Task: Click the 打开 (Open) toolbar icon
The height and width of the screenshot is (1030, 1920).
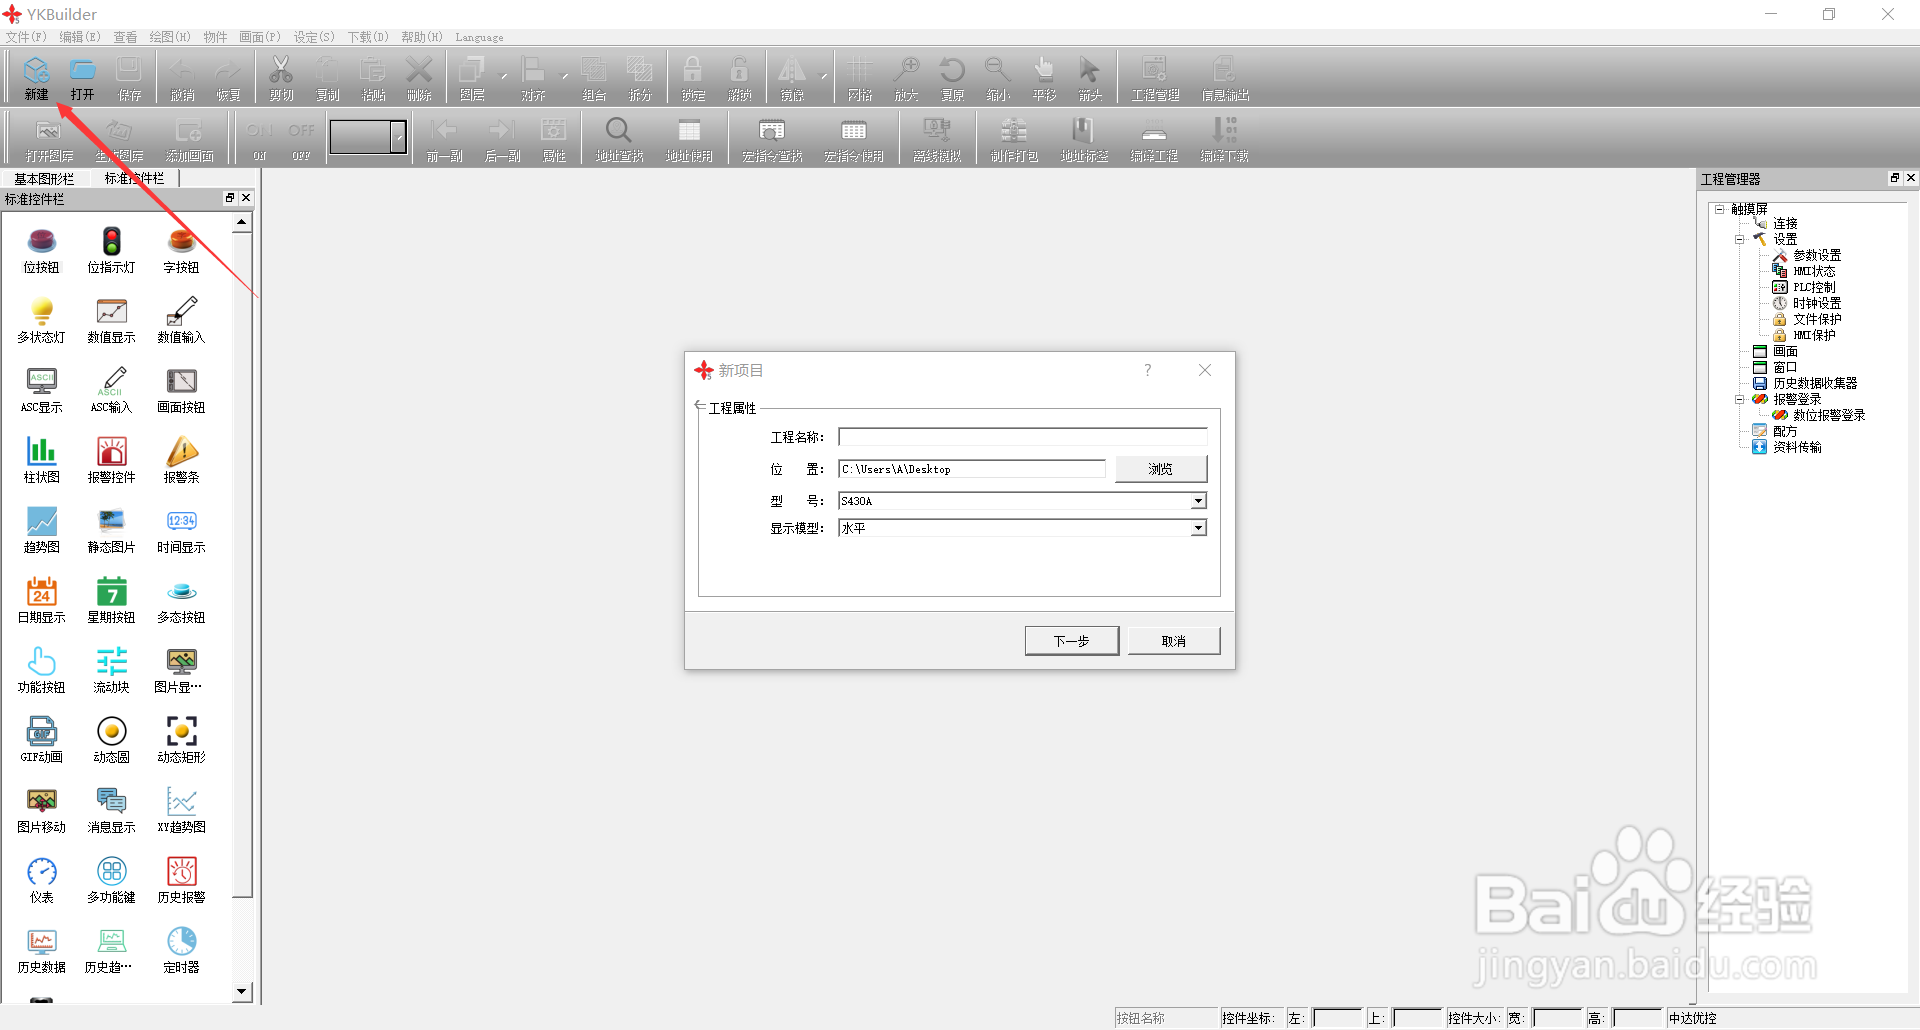Action: (82, 78)
